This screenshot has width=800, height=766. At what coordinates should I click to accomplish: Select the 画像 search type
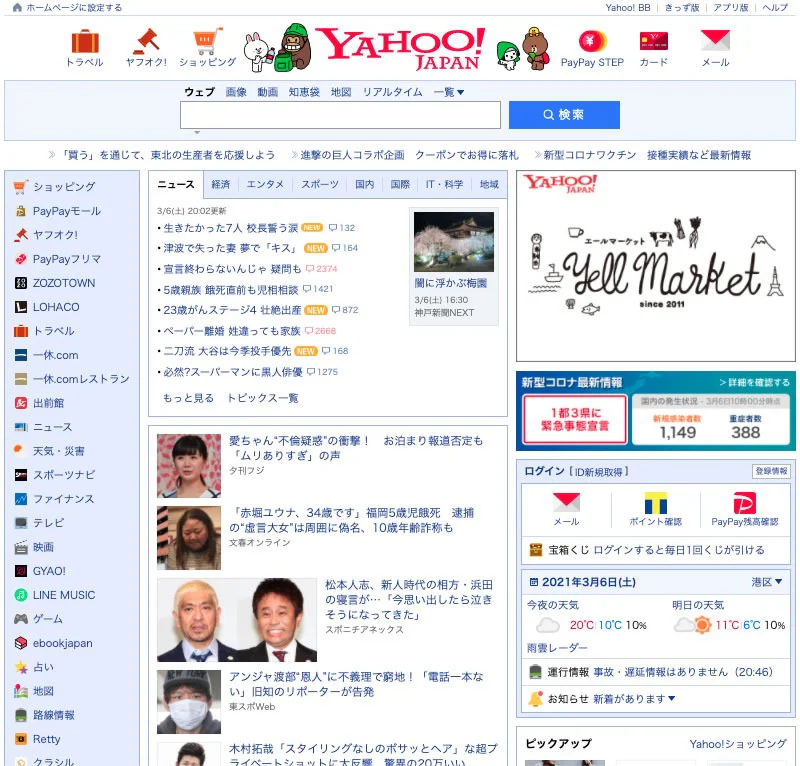click(236, 92)
